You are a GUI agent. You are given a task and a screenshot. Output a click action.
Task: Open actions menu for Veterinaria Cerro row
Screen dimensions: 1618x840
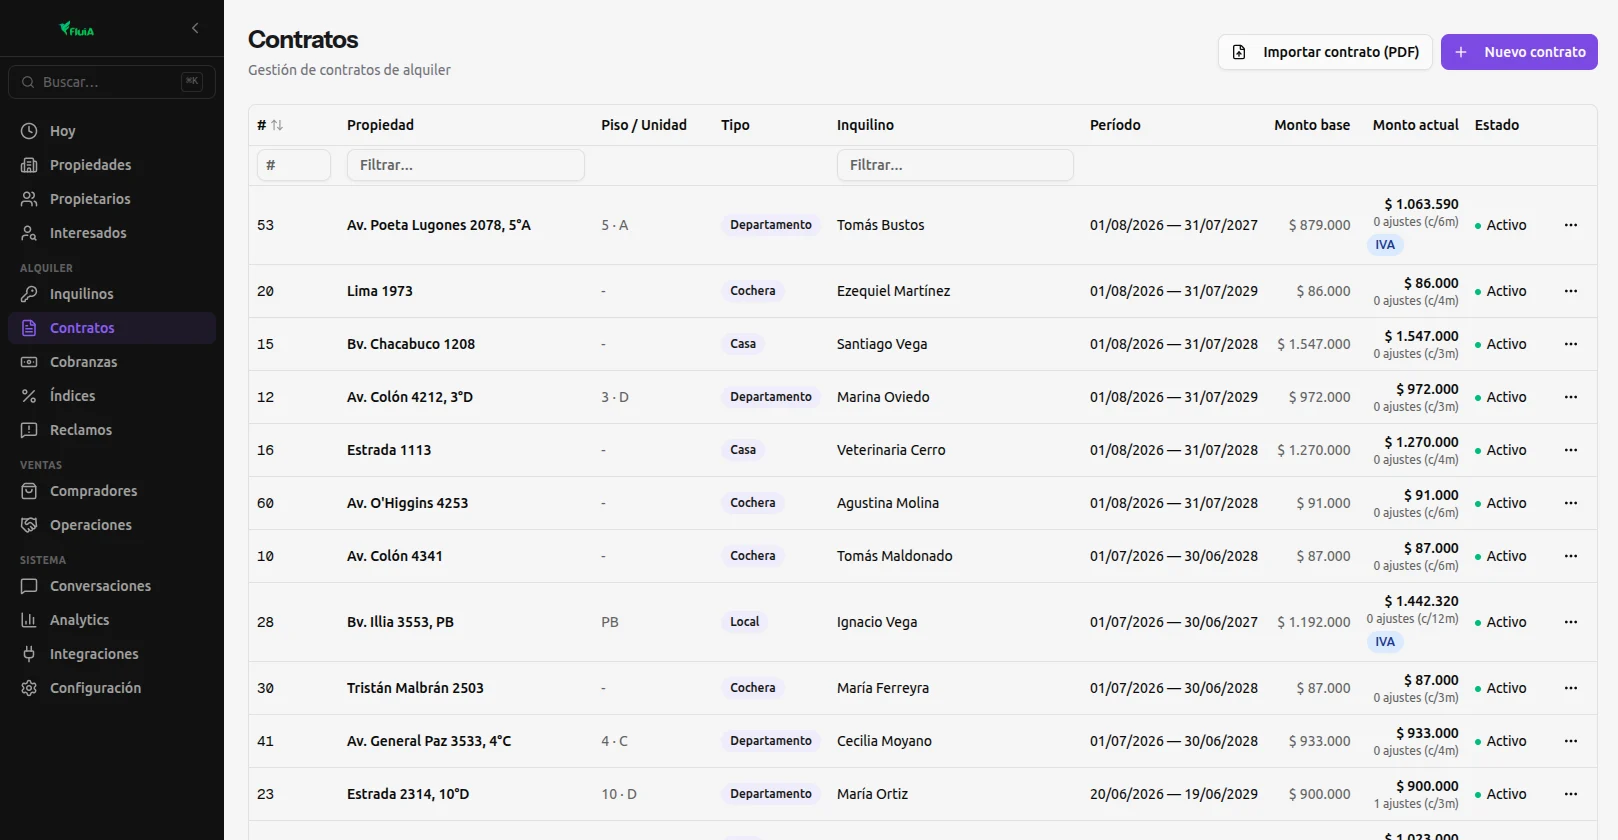(x=1571, y=450)
